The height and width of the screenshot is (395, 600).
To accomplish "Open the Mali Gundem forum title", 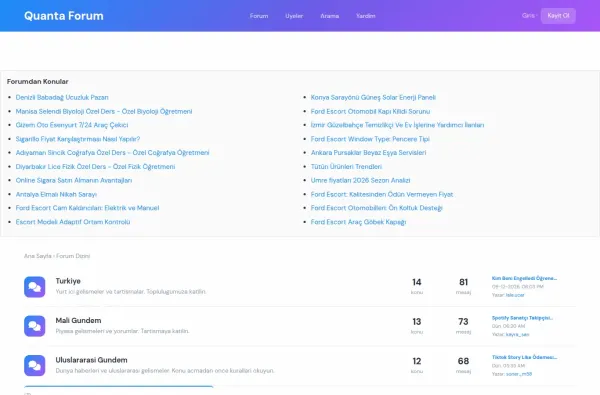I will [78, 320].
